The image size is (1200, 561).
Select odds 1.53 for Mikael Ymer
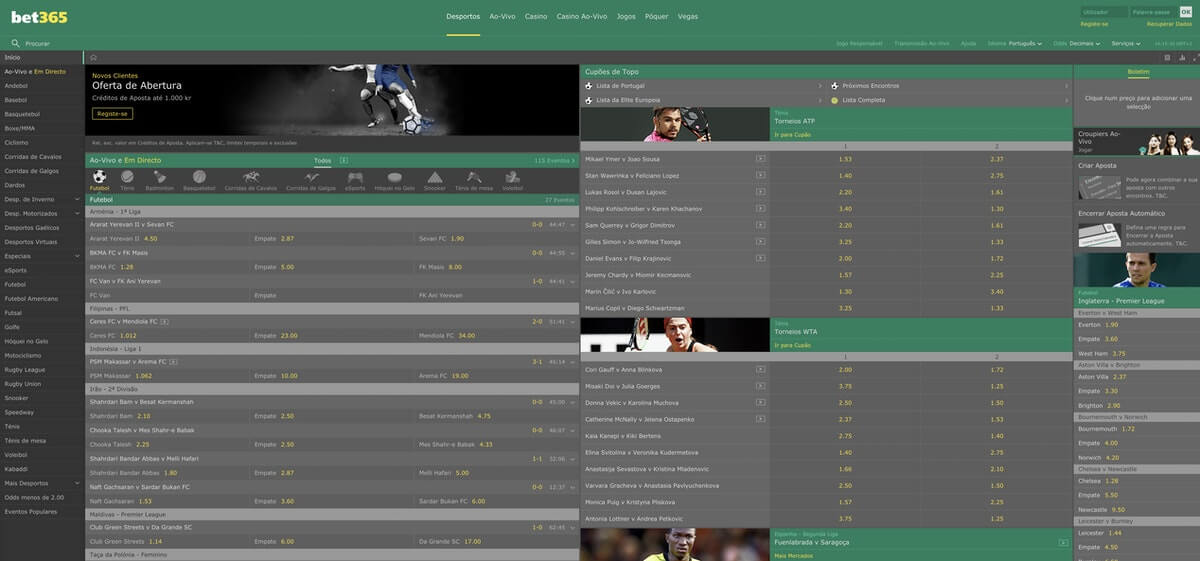[x=846, y=159]
